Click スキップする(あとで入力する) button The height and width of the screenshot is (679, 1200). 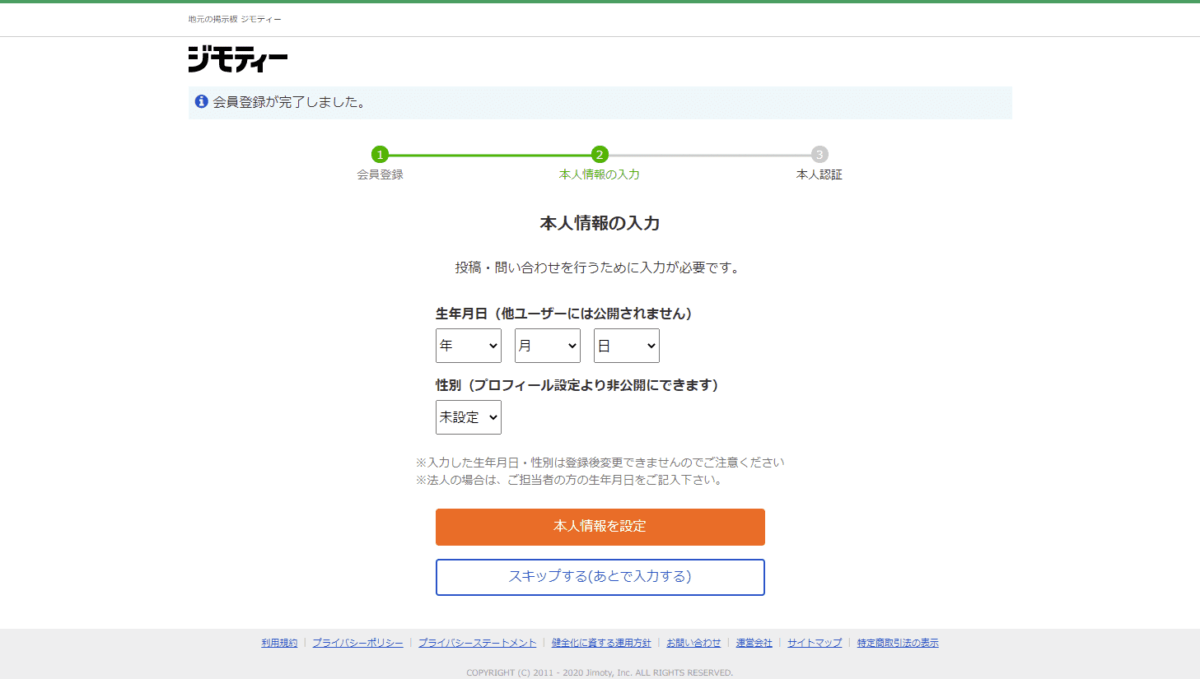[600, 577]
